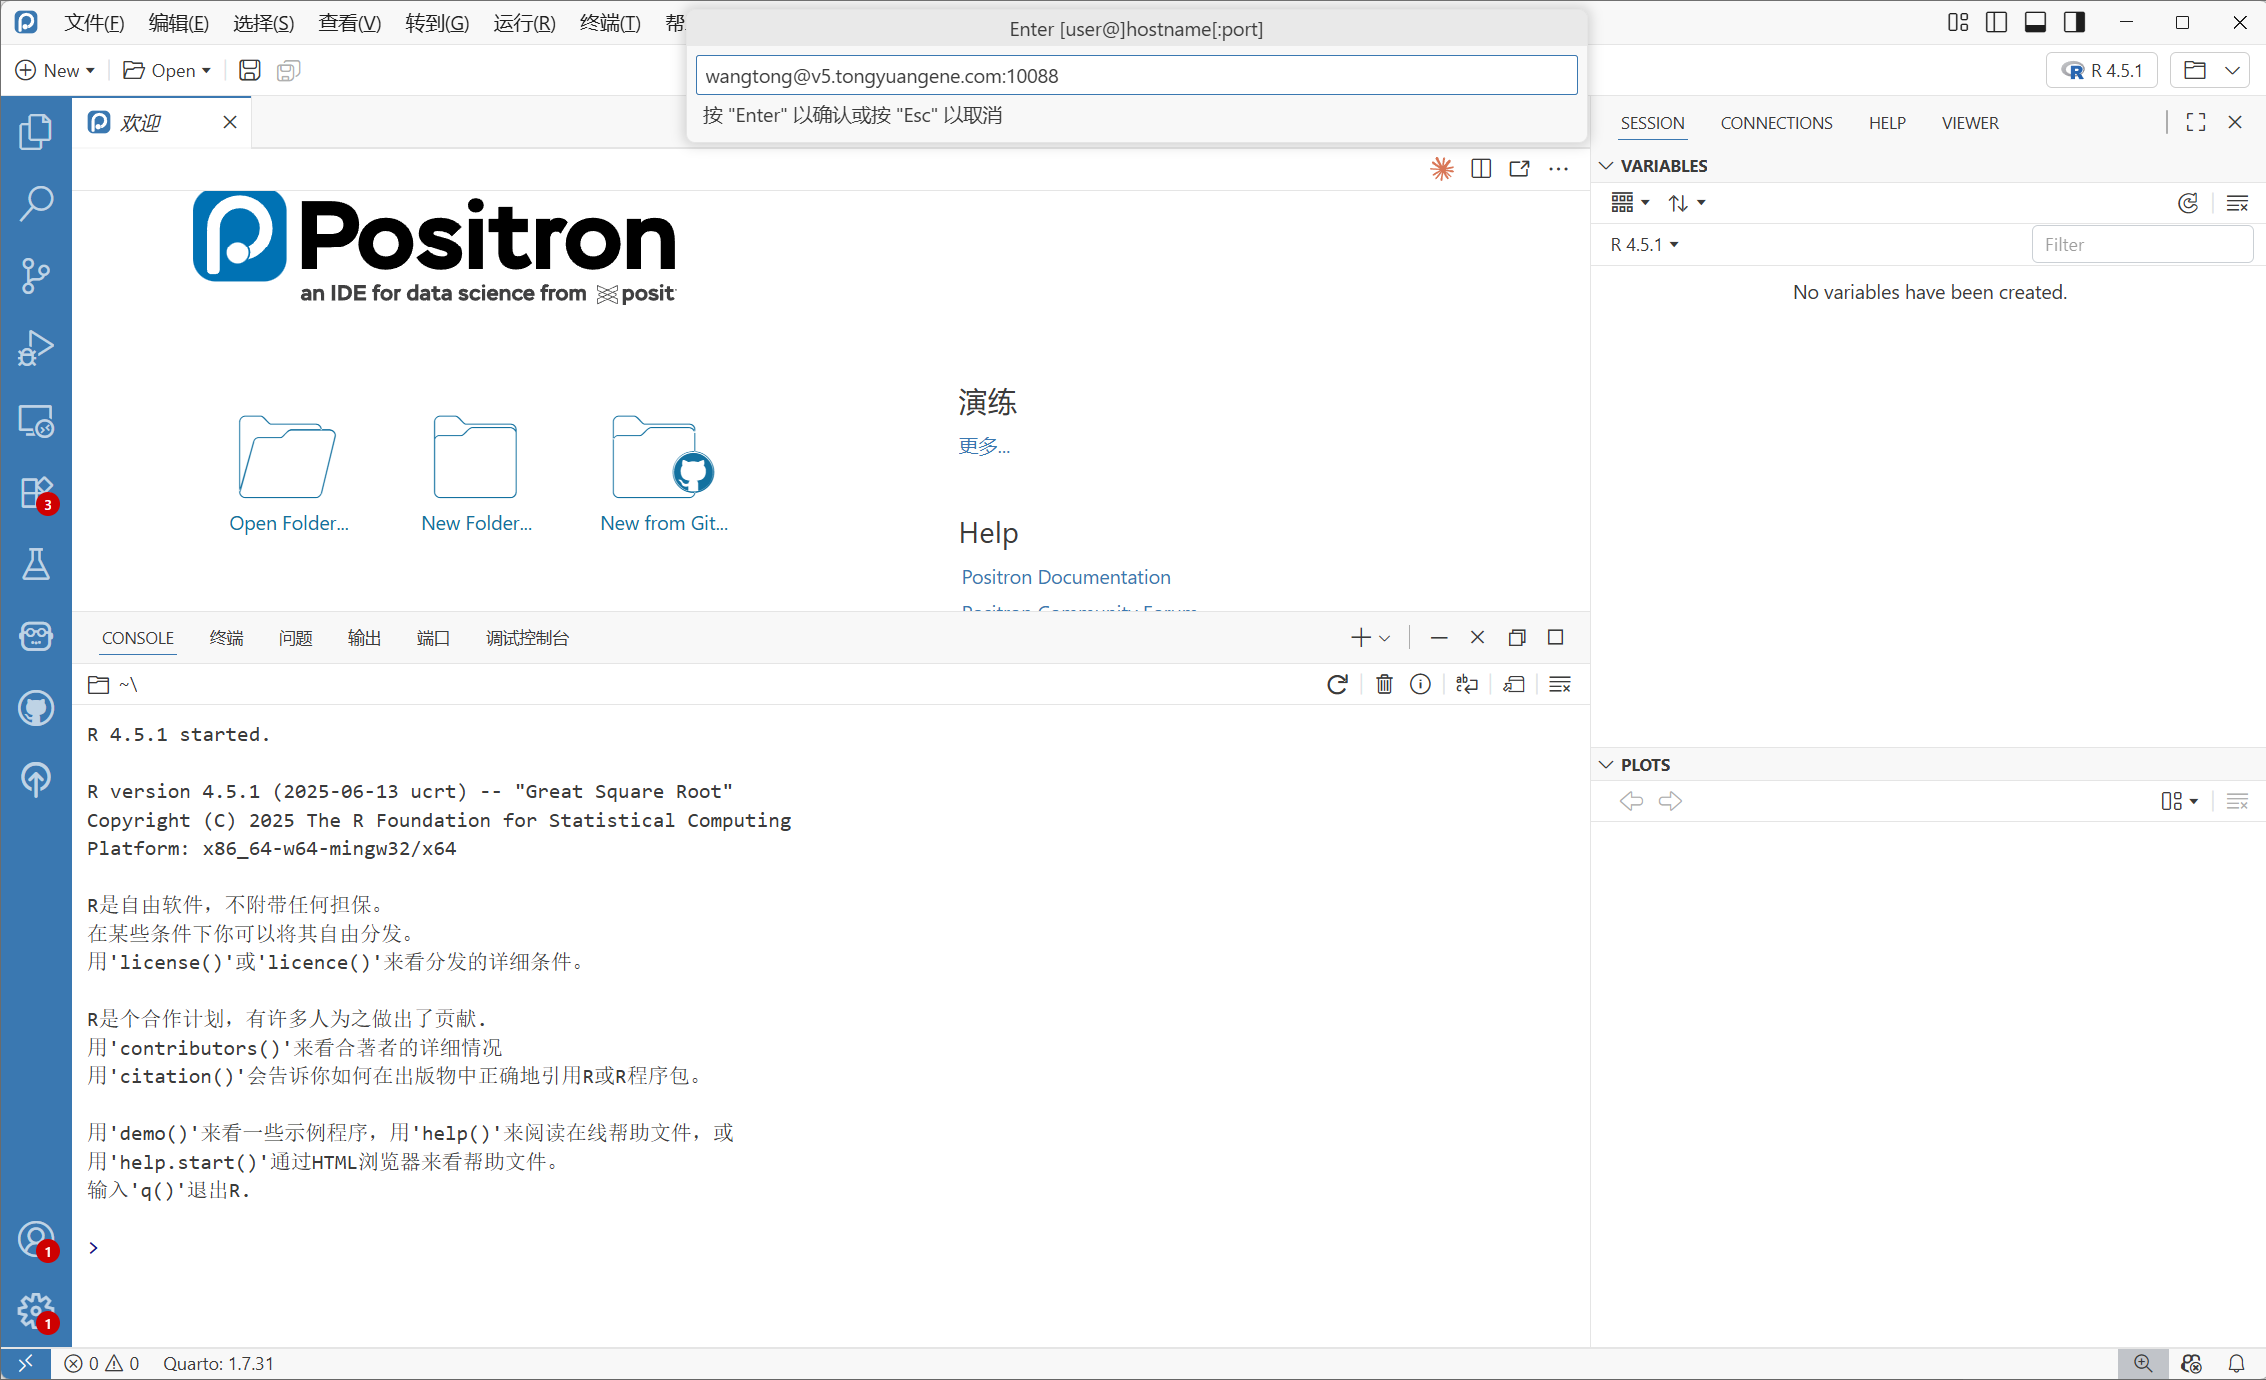This screenshot has height=1380, width=2266.
Task: Open notifications bell in status bar
Action: [2237, 1363]
